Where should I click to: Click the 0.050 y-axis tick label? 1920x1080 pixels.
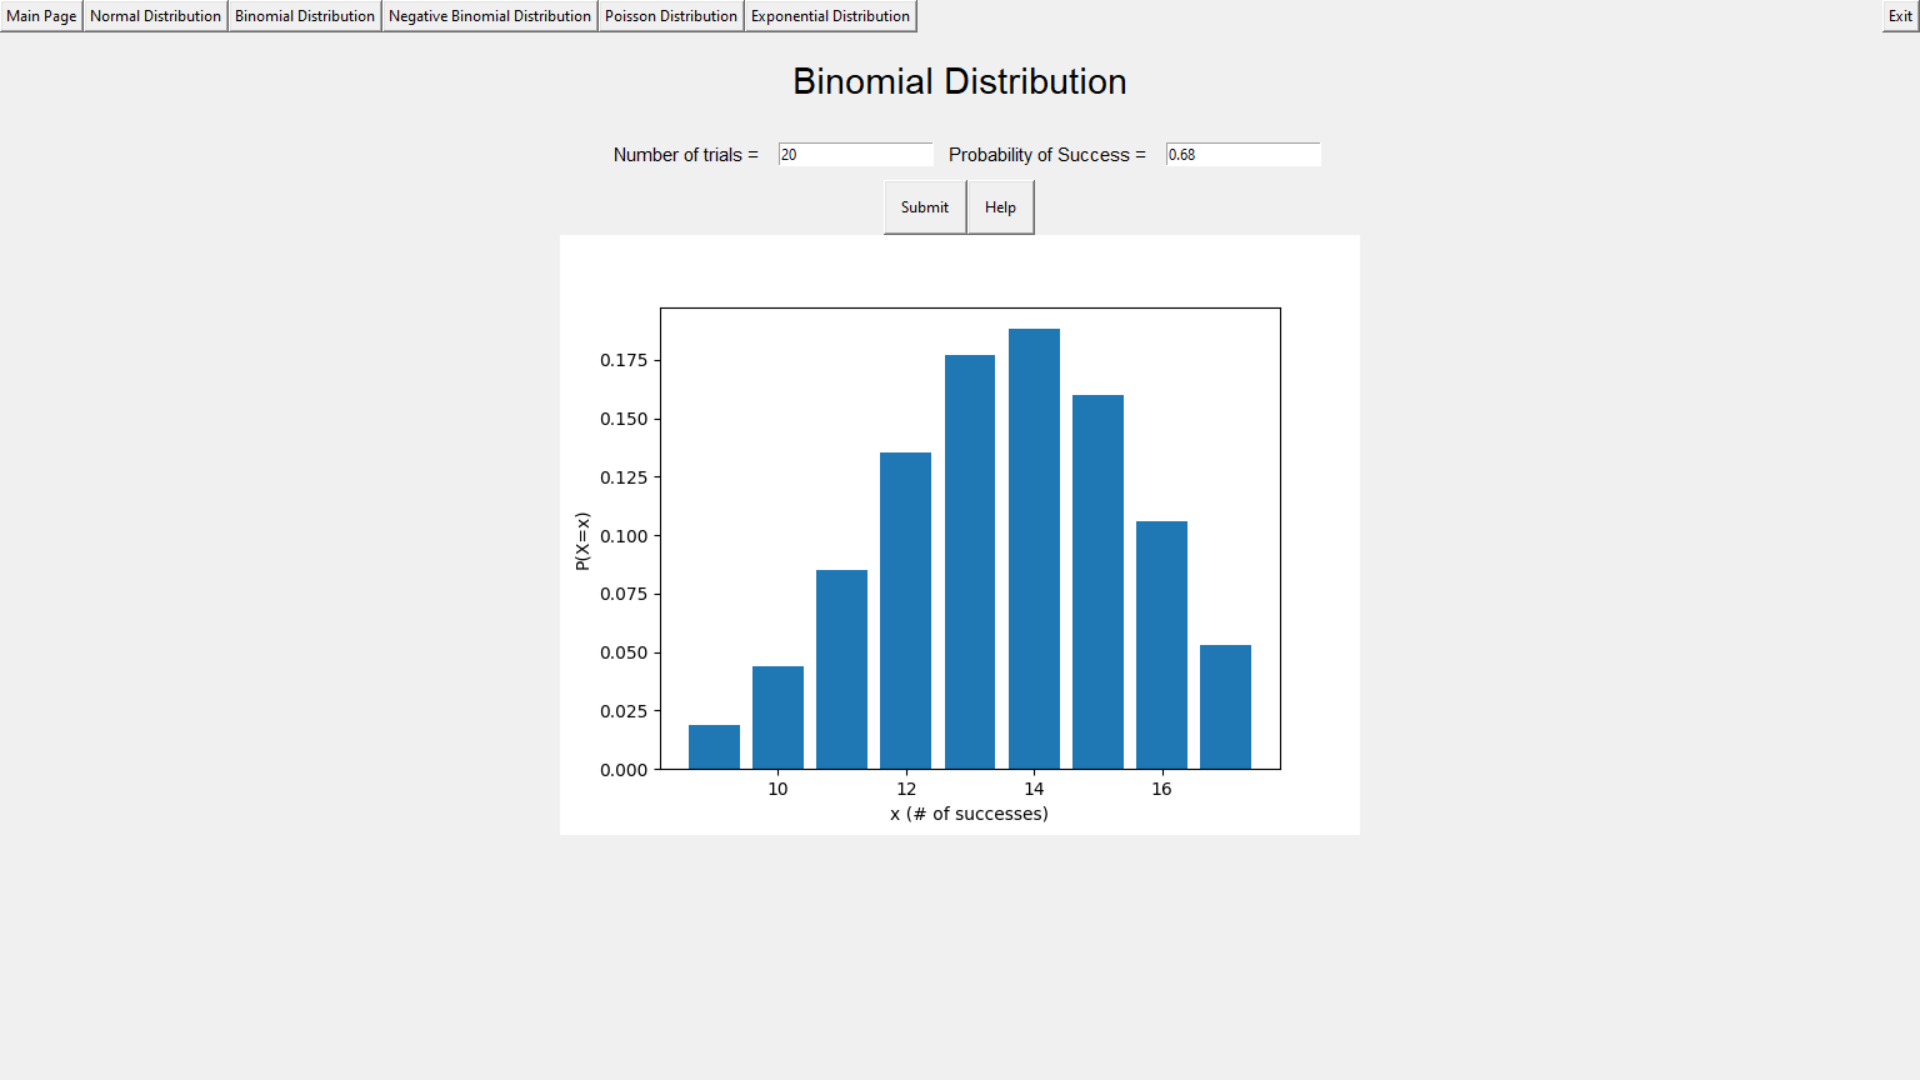tap(624, 653)
